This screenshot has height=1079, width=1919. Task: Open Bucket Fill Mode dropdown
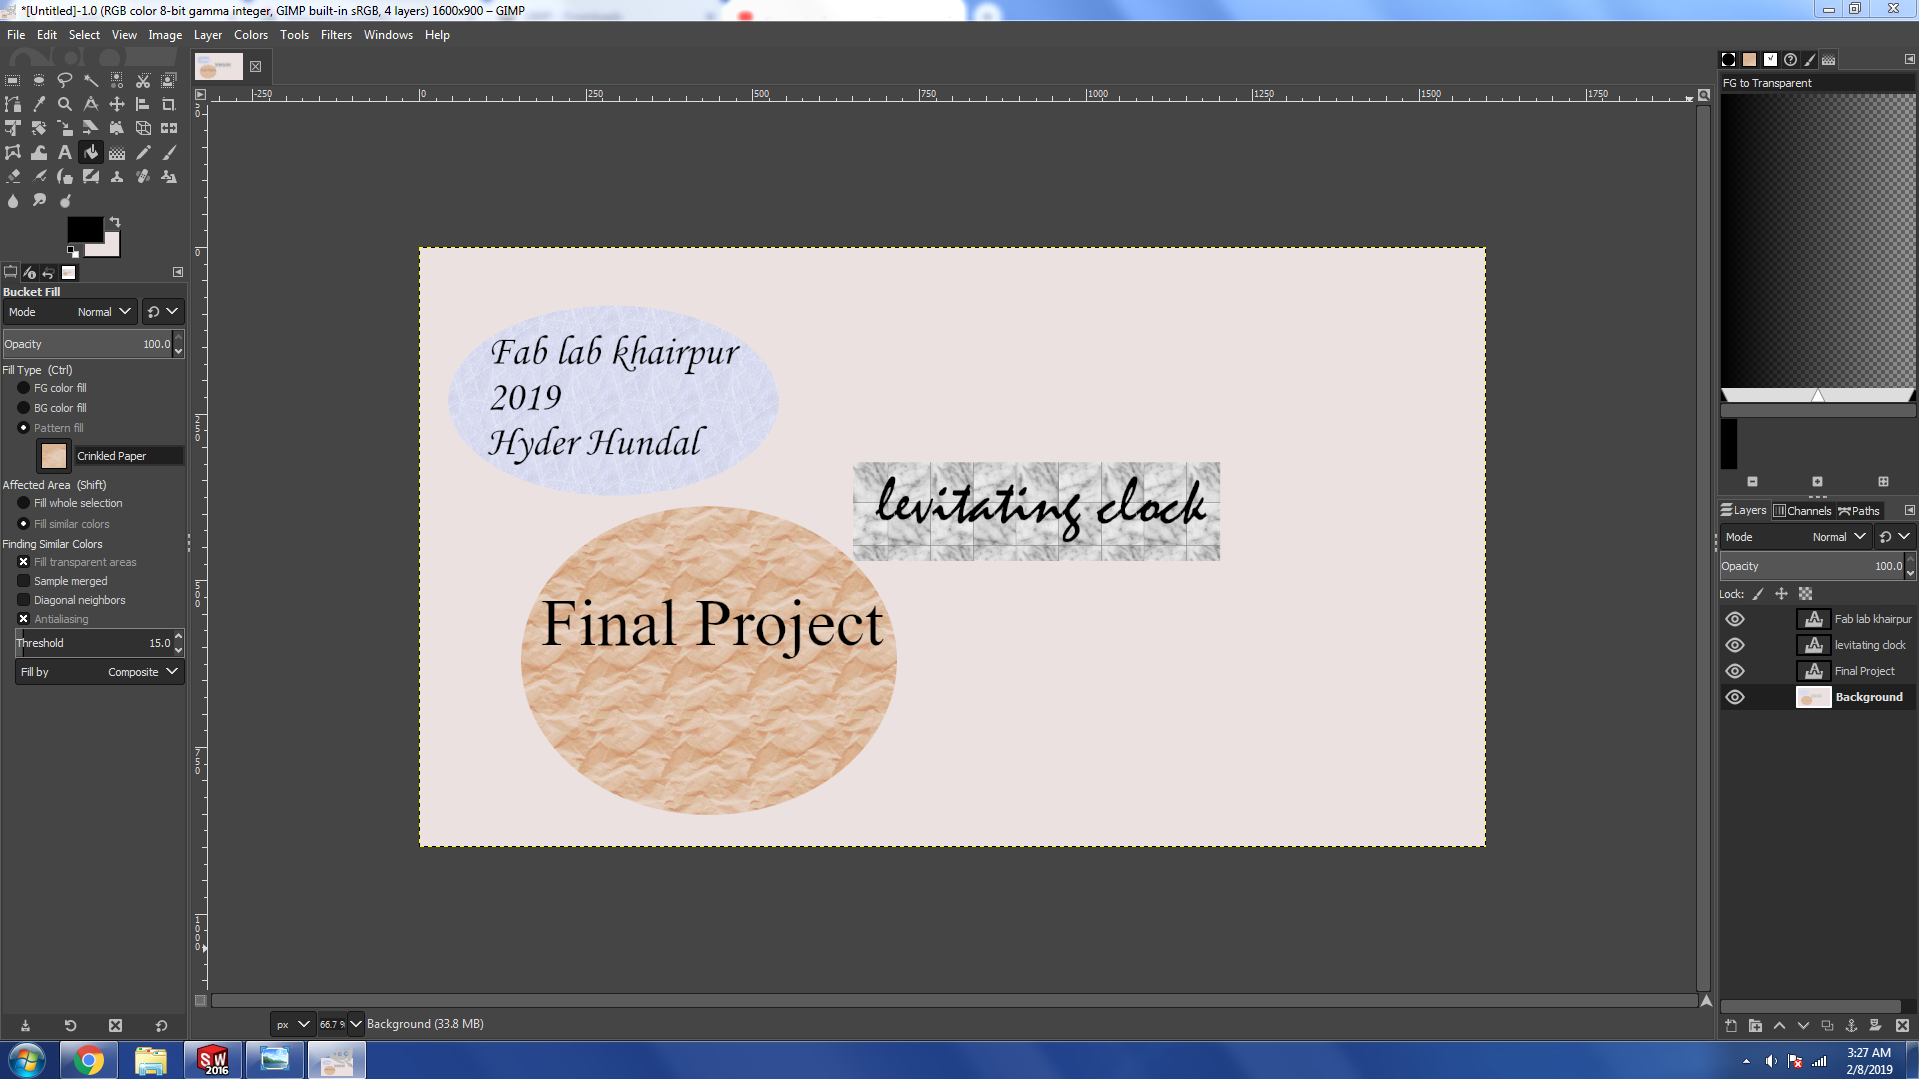(x=70, y=312)
